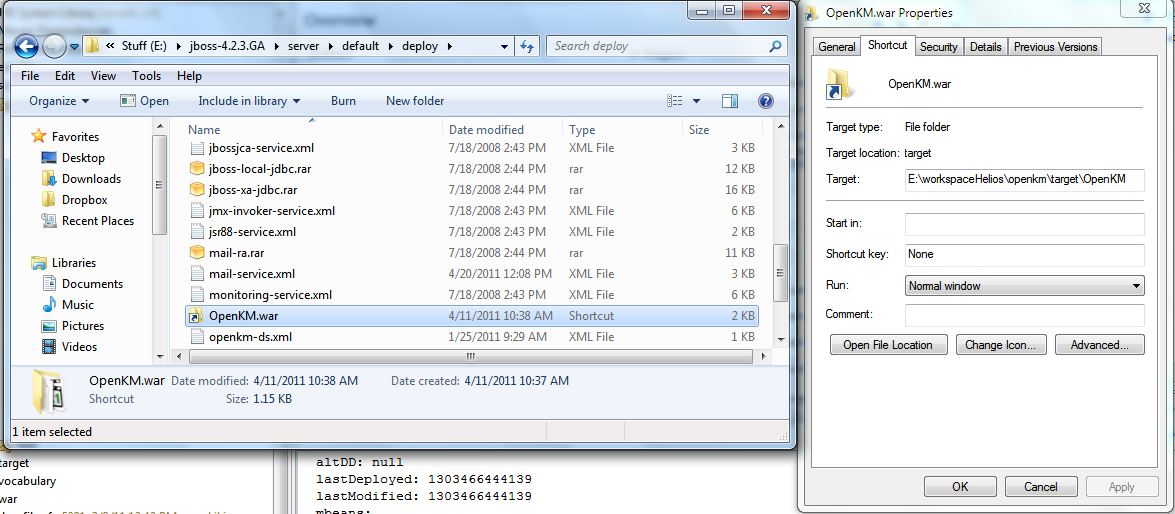Viewport: 1175px width, 514px height.
Task: Sort files by Date modified column
Action: (486, 130)
